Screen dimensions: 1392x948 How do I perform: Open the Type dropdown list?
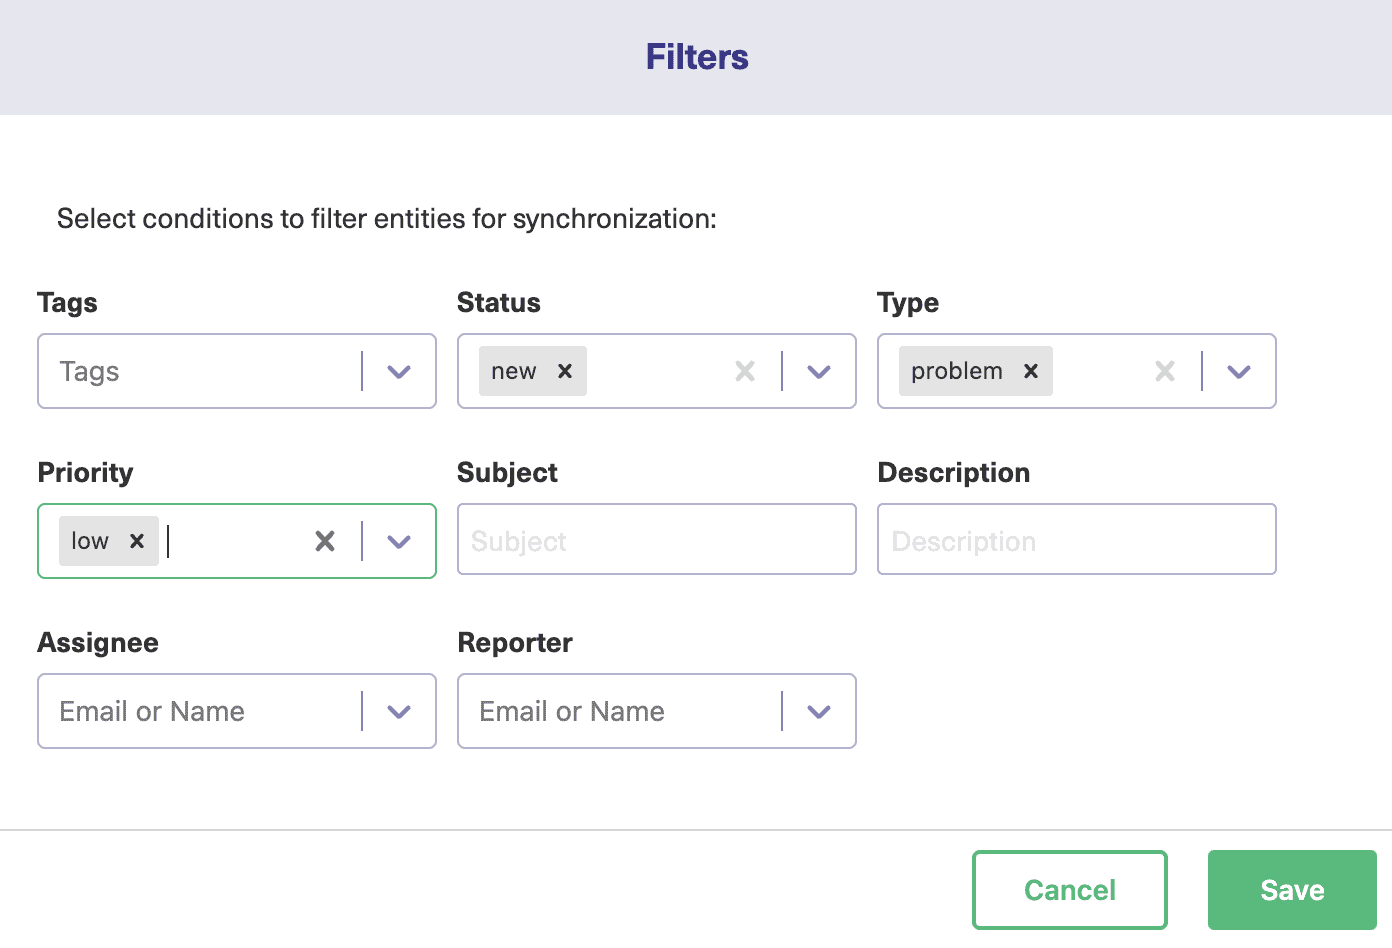click(x=1238, y=371)
